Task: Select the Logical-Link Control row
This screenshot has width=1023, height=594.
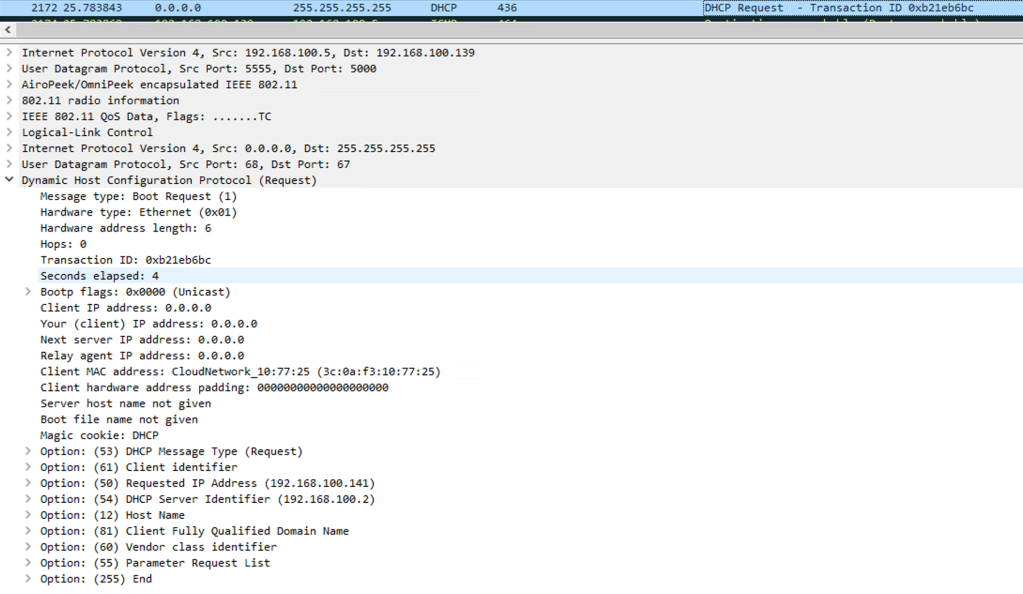Action: [87, 133]
